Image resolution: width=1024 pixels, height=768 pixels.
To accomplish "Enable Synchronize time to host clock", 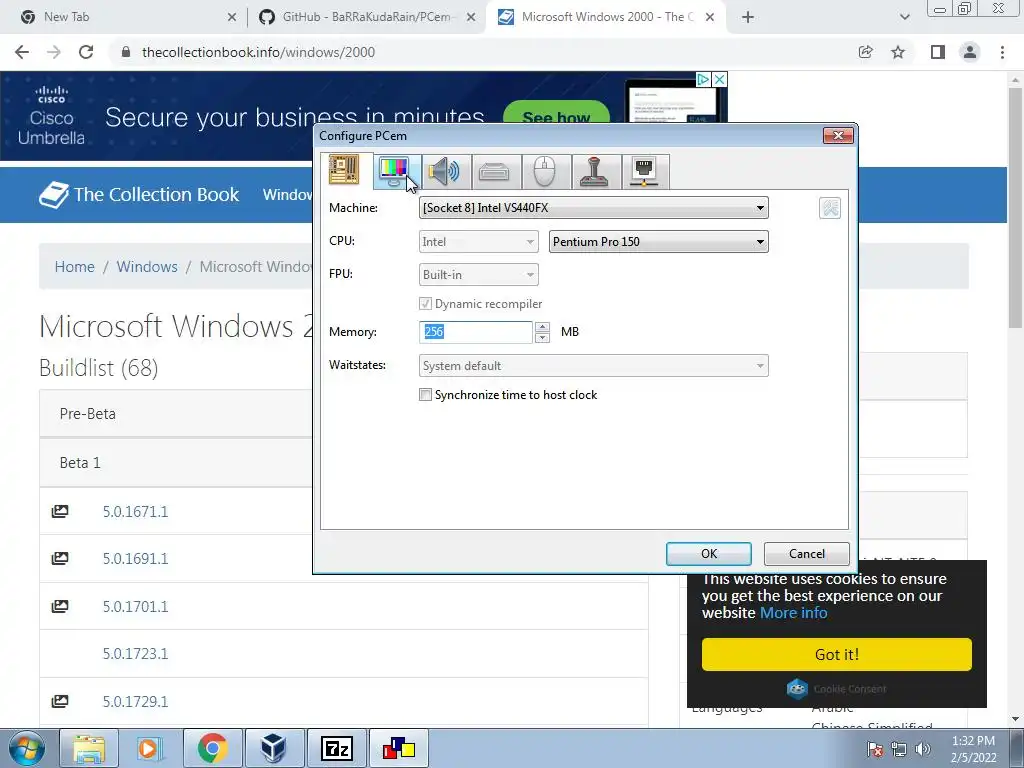I will click(425, 394).
